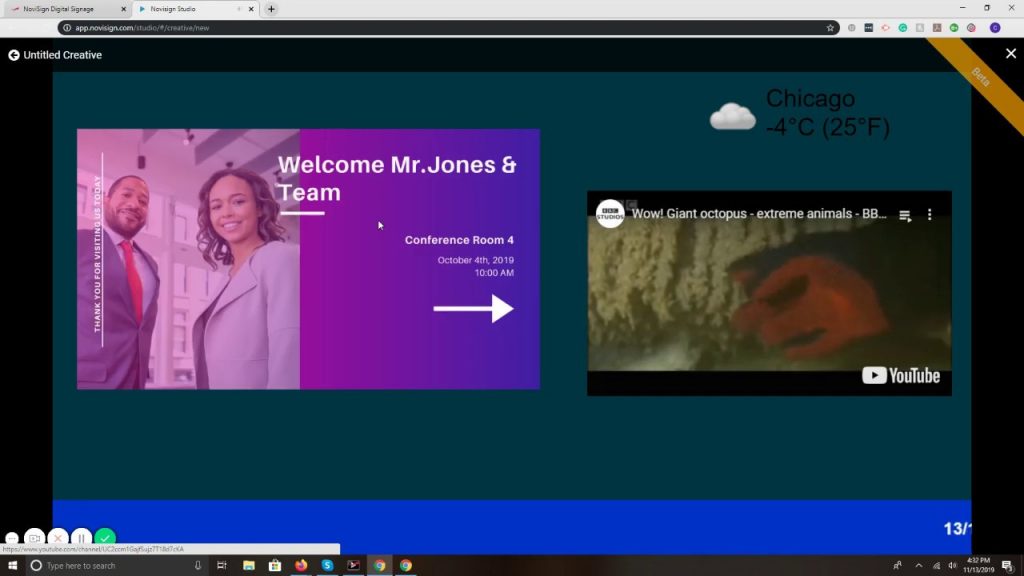The image size is (1024, 576).
Task: Open the YouTube video three-dot menu
Action: [x=929, y=214]
